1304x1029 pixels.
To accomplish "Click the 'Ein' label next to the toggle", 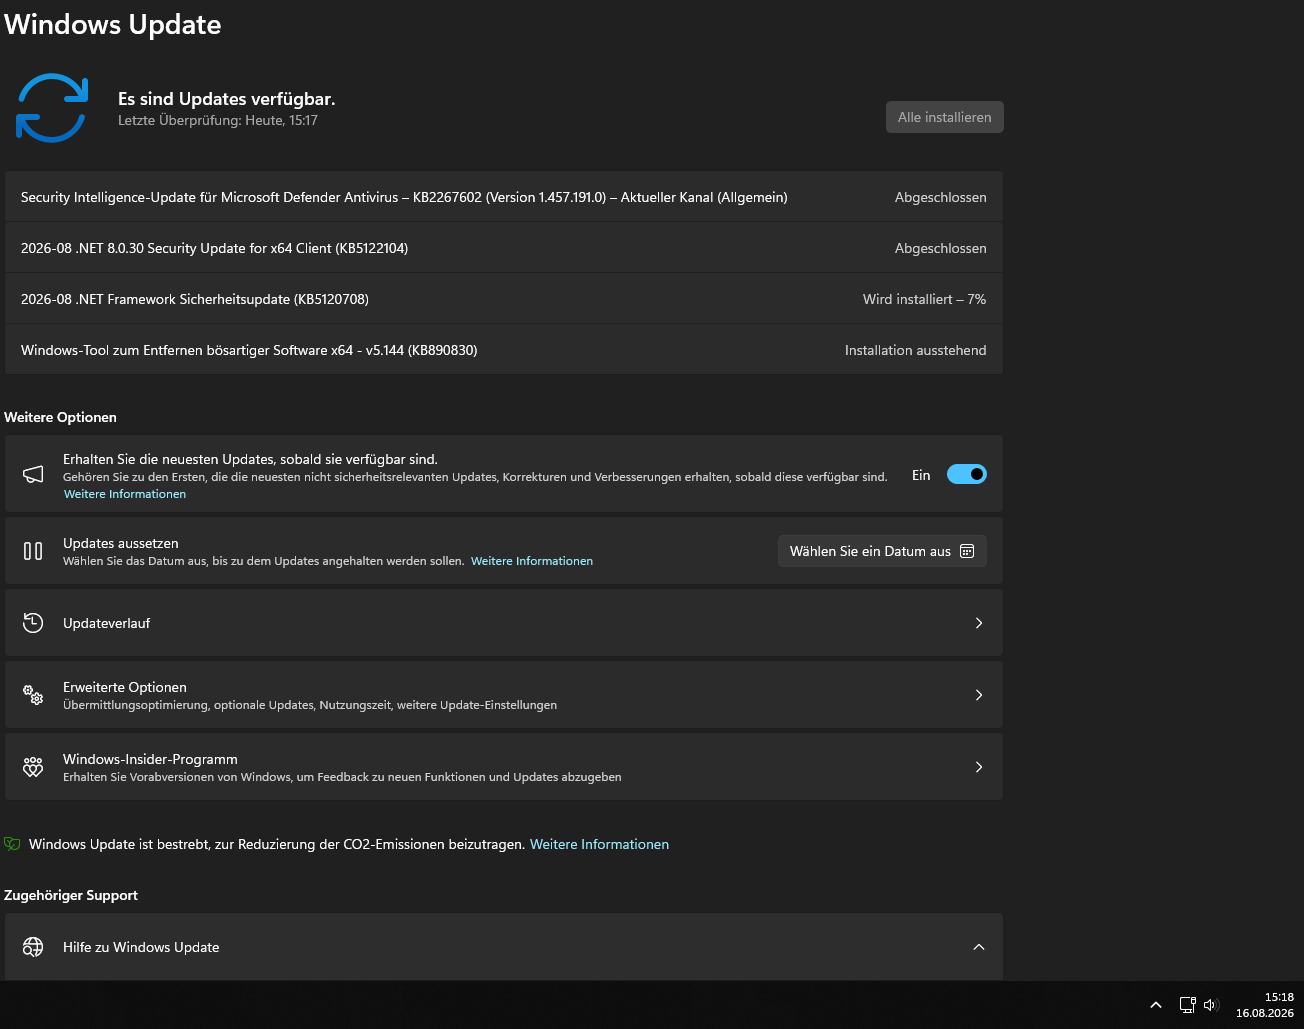I will pos(921,475).
